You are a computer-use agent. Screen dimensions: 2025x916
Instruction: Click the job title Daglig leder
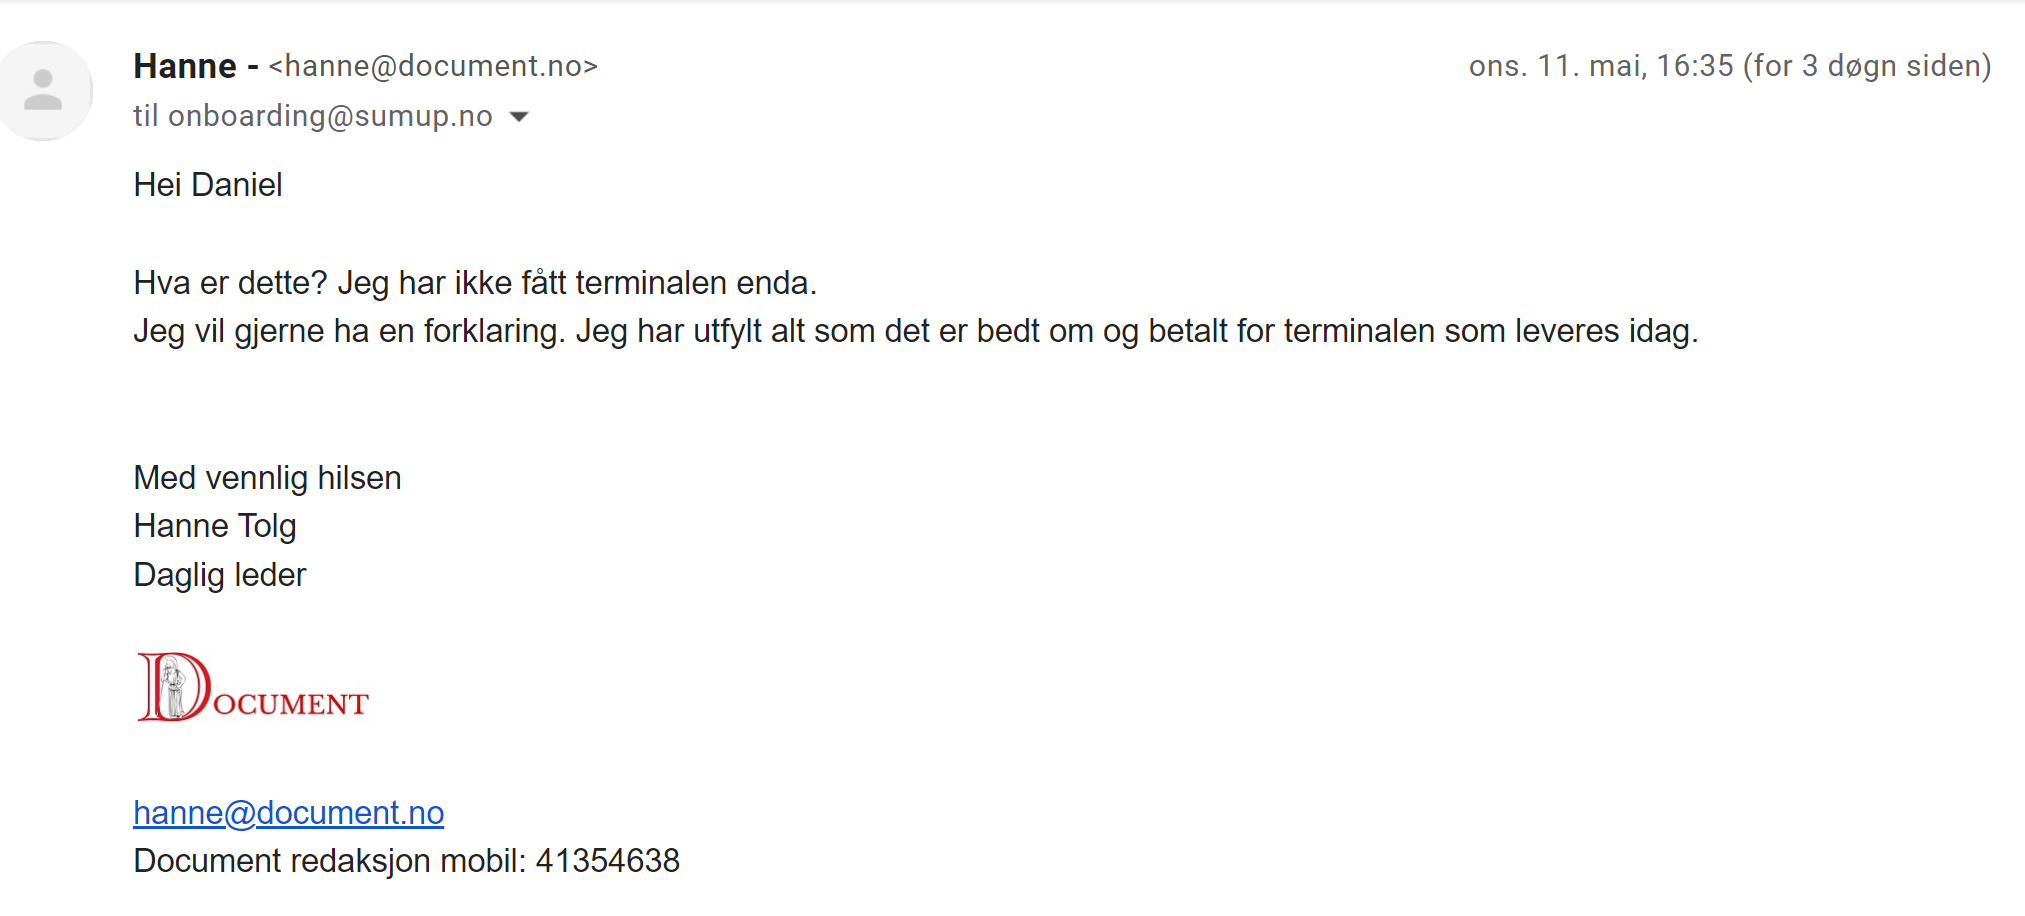[x=220, y=575]
